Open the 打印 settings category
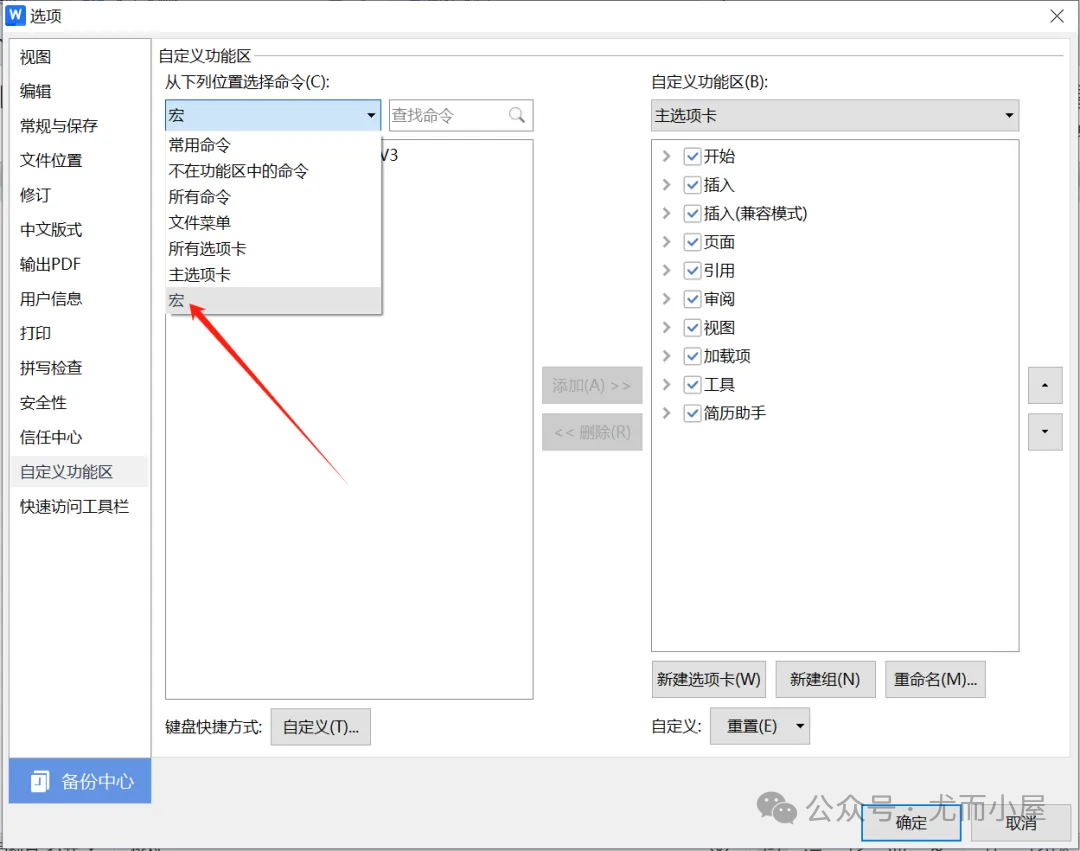Viewport: 1080px width, 851px height. pos(79,333)
